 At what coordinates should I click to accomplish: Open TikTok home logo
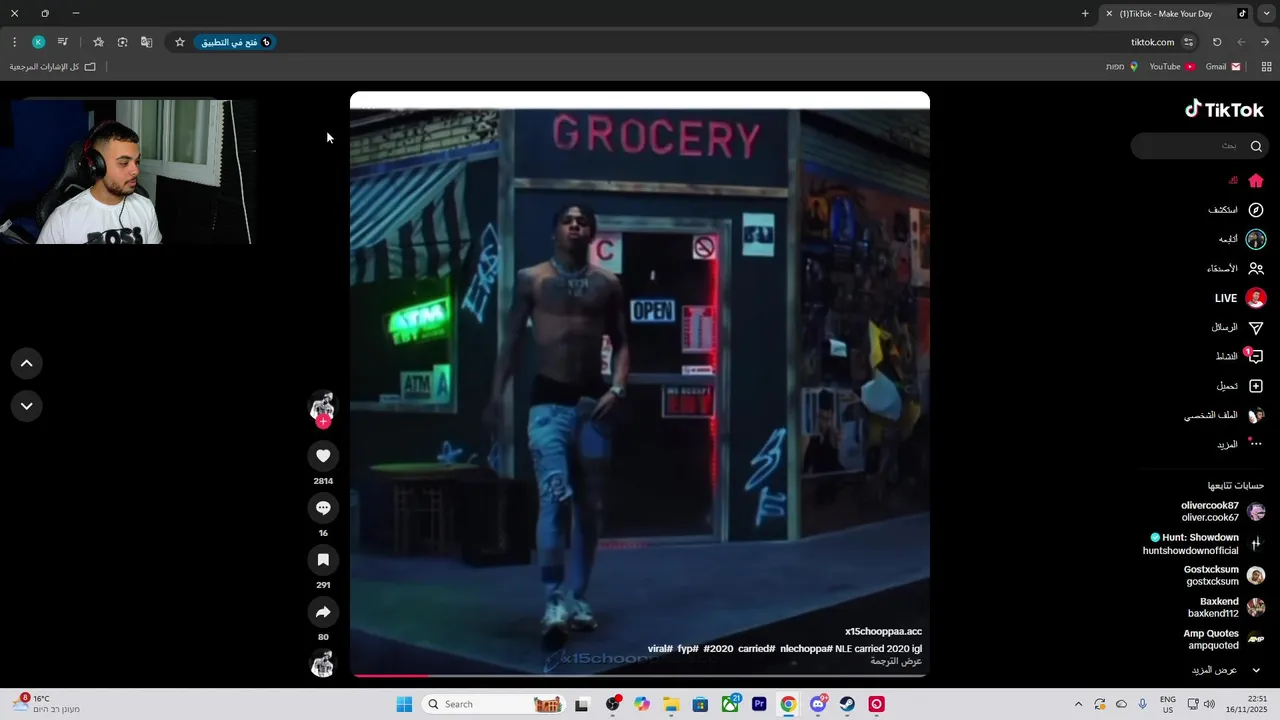(1224, 110)
